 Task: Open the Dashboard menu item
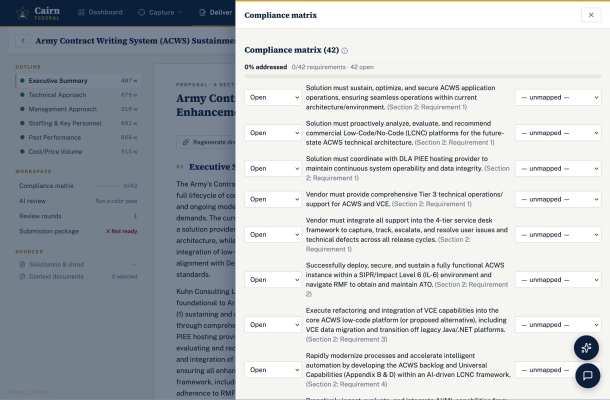pos(100,12)
